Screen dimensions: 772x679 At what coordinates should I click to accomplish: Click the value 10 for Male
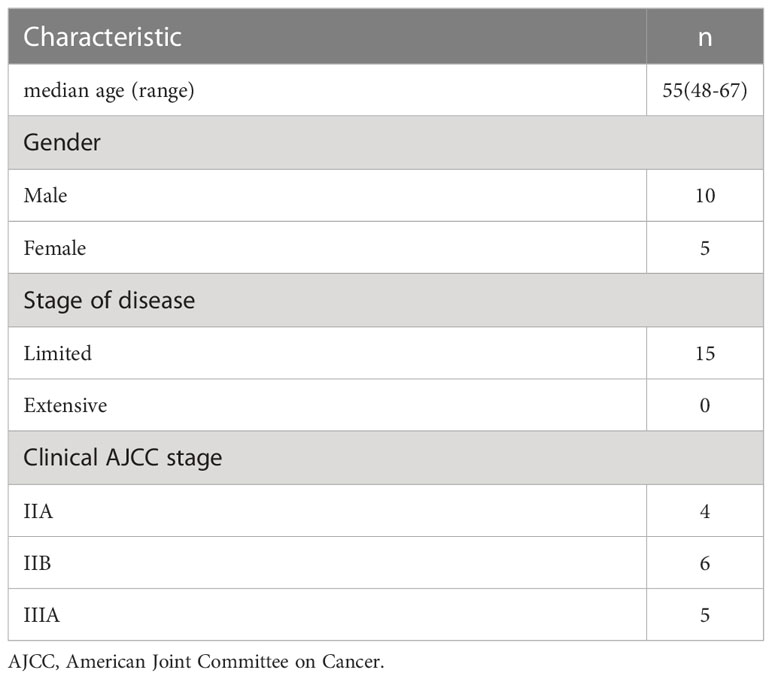pos(705,196)
